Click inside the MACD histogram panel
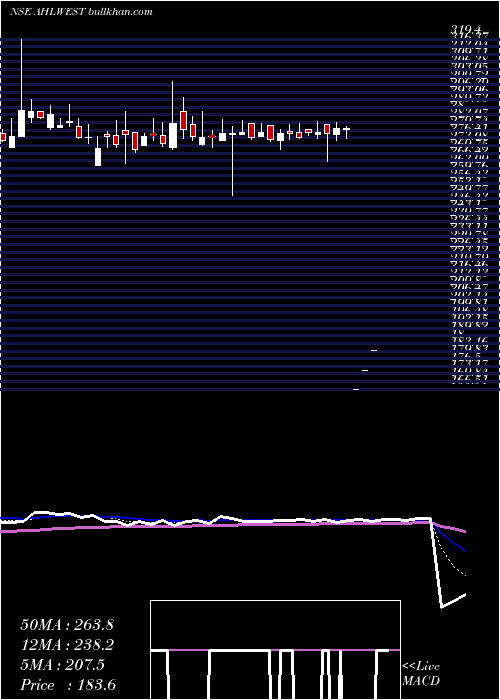The height and width of the screenshot is (700, 500). [275, 650]
